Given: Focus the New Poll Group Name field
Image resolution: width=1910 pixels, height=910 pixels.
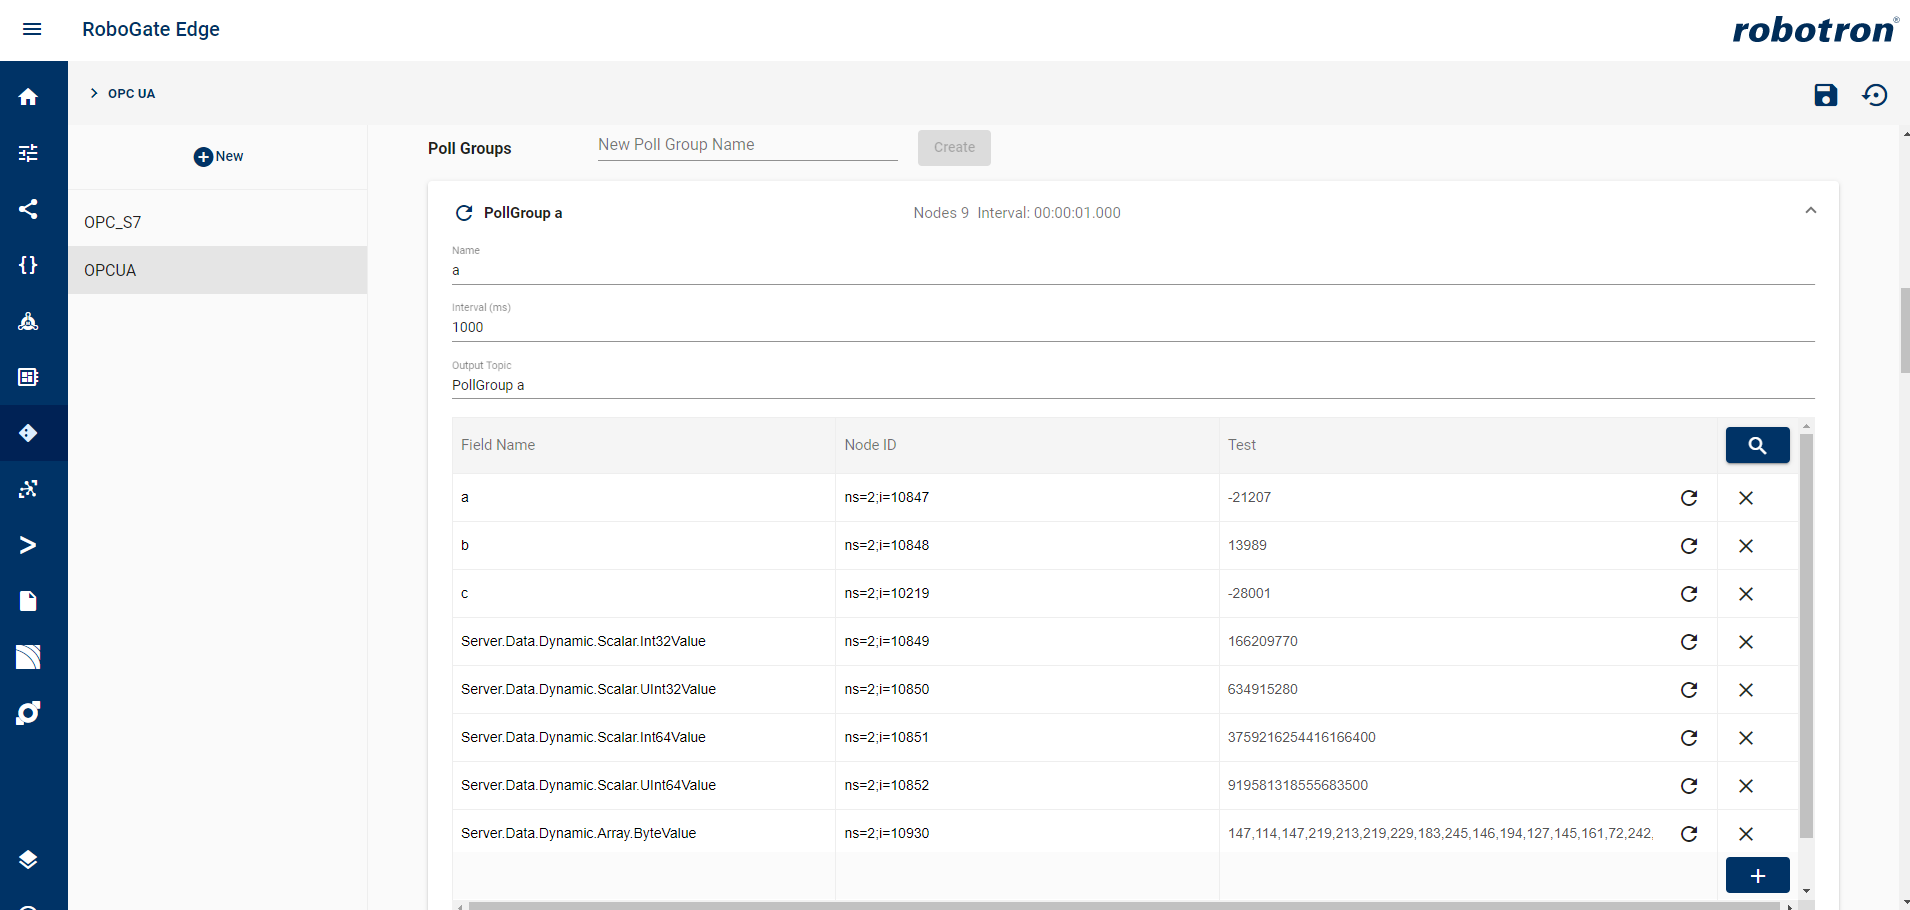Looking at the screenshot, I should (747, 146).
